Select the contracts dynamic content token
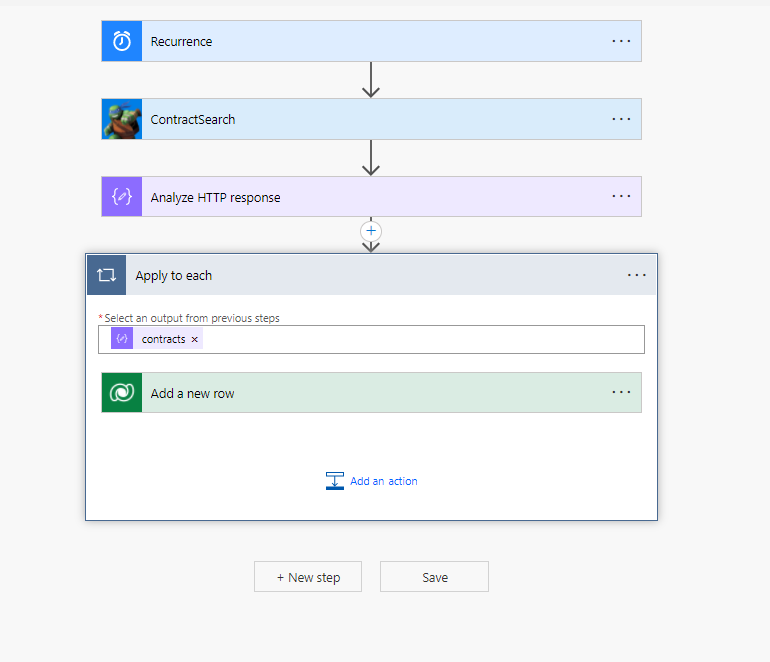 coord(157,339)
